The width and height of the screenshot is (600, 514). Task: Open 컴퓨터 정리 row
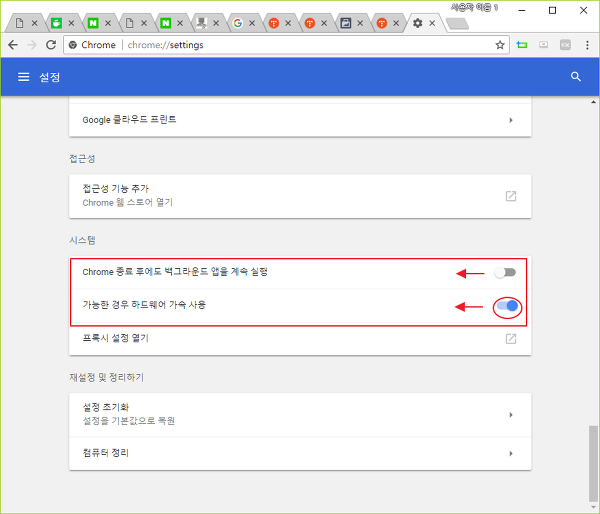click(300, 454)
